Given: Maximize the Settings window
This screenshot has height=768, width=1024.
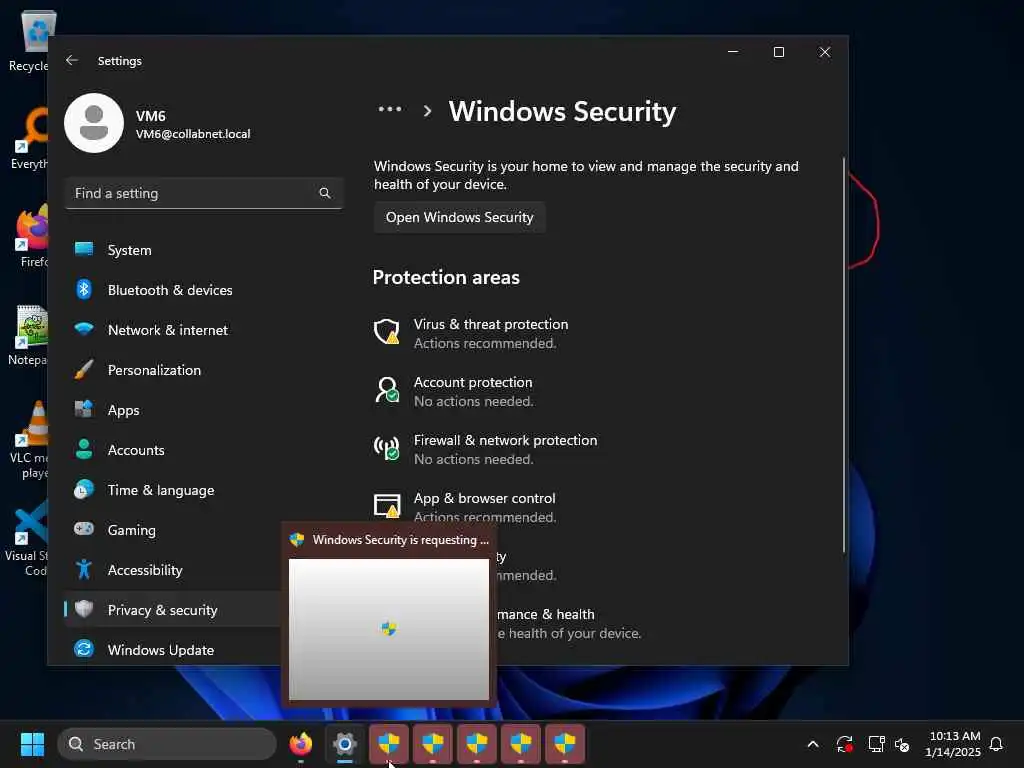Looking at the screenshot, I should 779,52.
